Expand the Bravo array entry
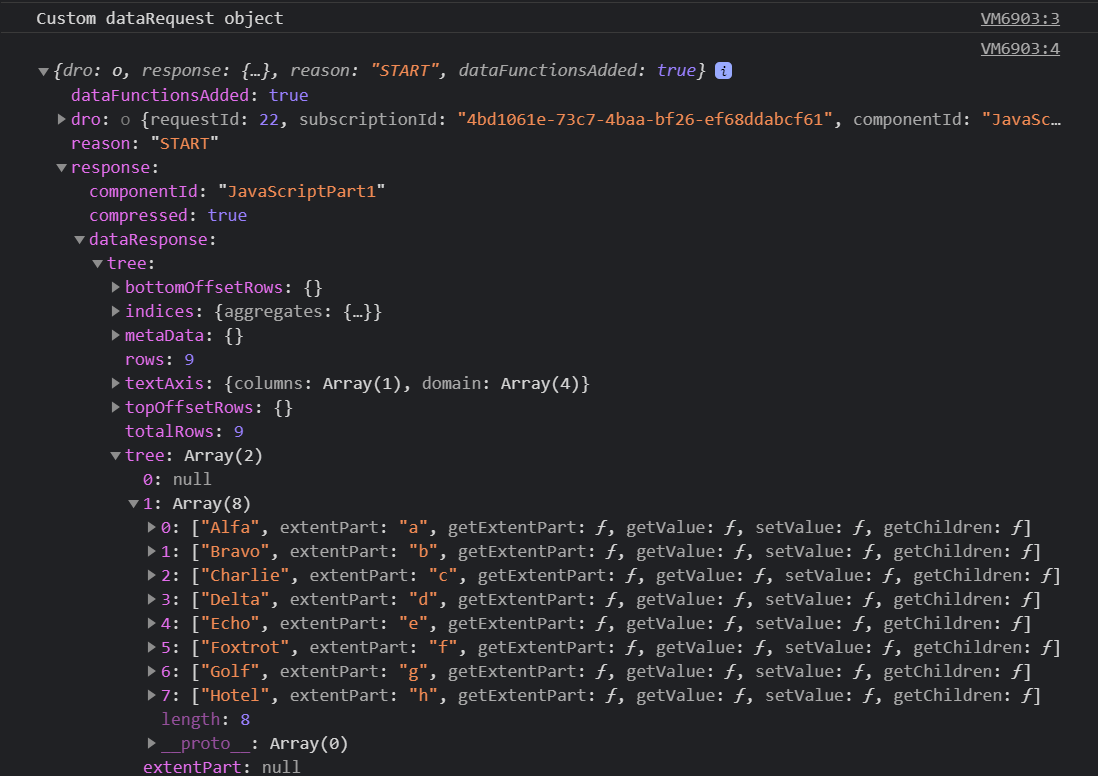Image resolution: width=1098 pixels, height=776 pixels. tap(151, 551)
